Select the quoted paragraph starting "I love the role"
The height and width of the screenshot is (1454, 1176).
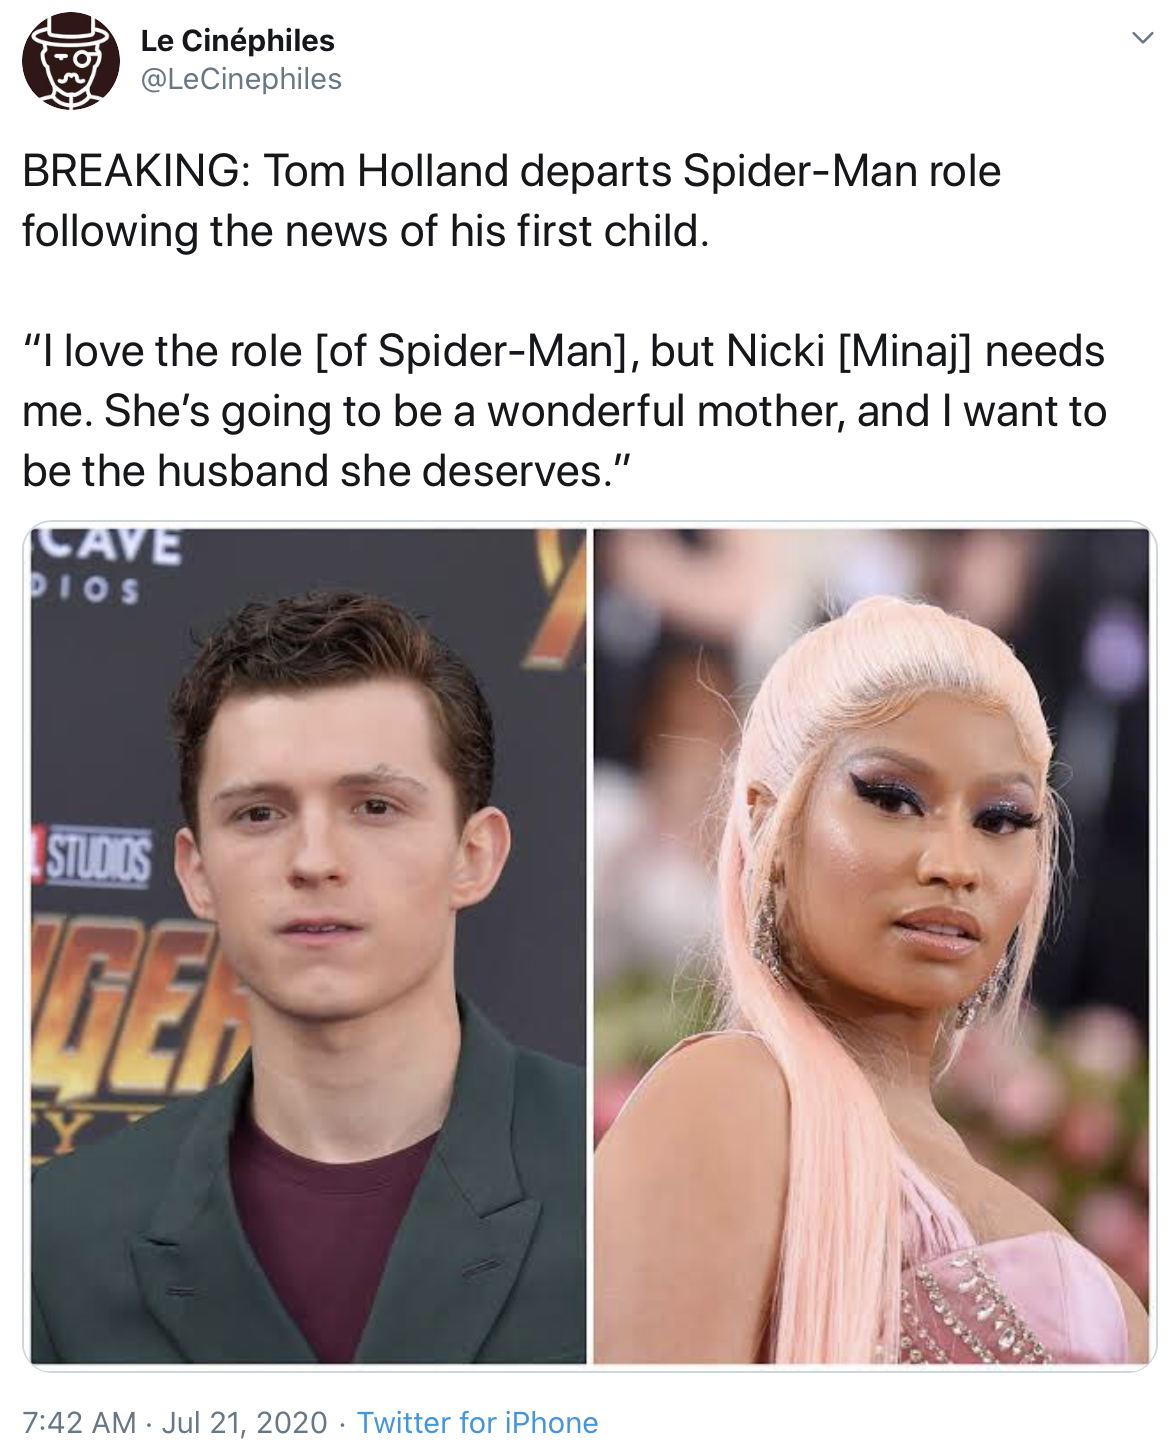click(x=564, y=411)
